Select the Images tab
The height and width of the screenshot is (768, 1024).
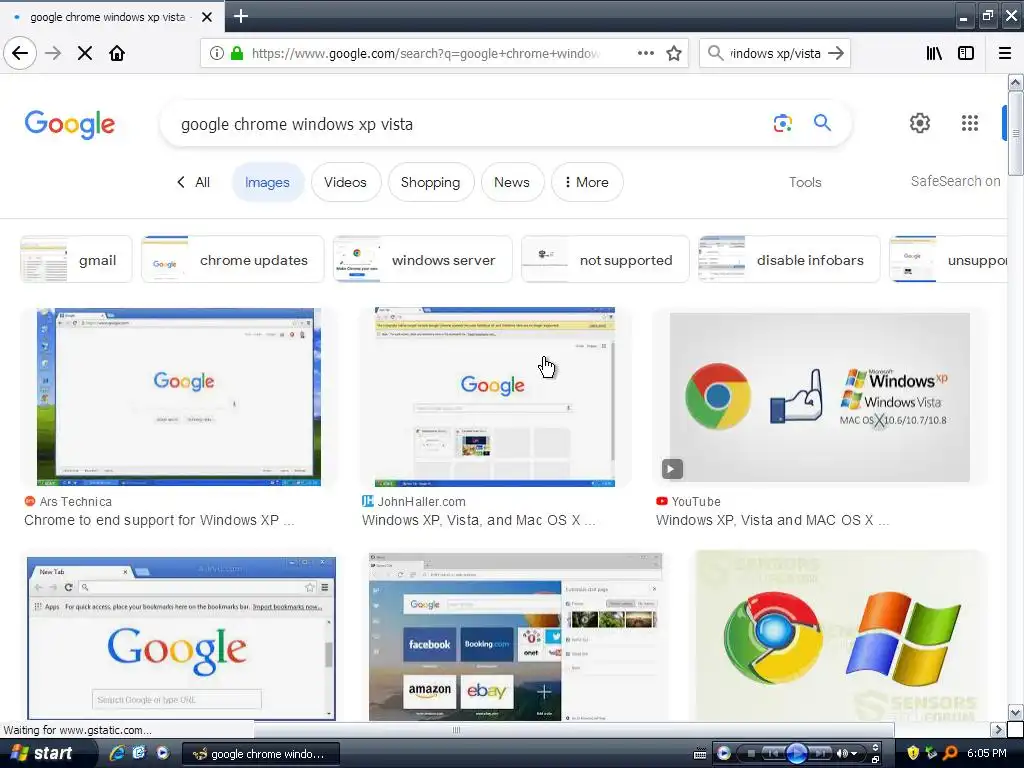pos(267,182)
